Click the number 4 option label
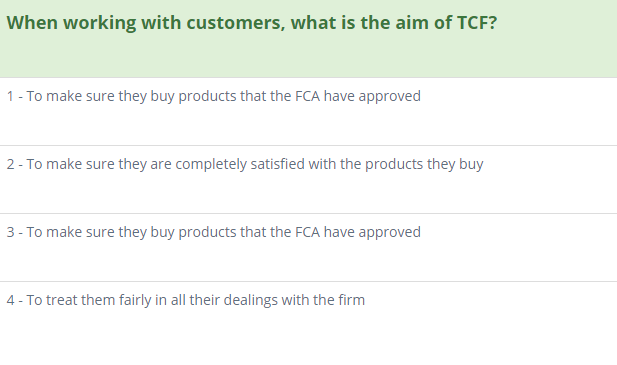 (x=11, y=300)
